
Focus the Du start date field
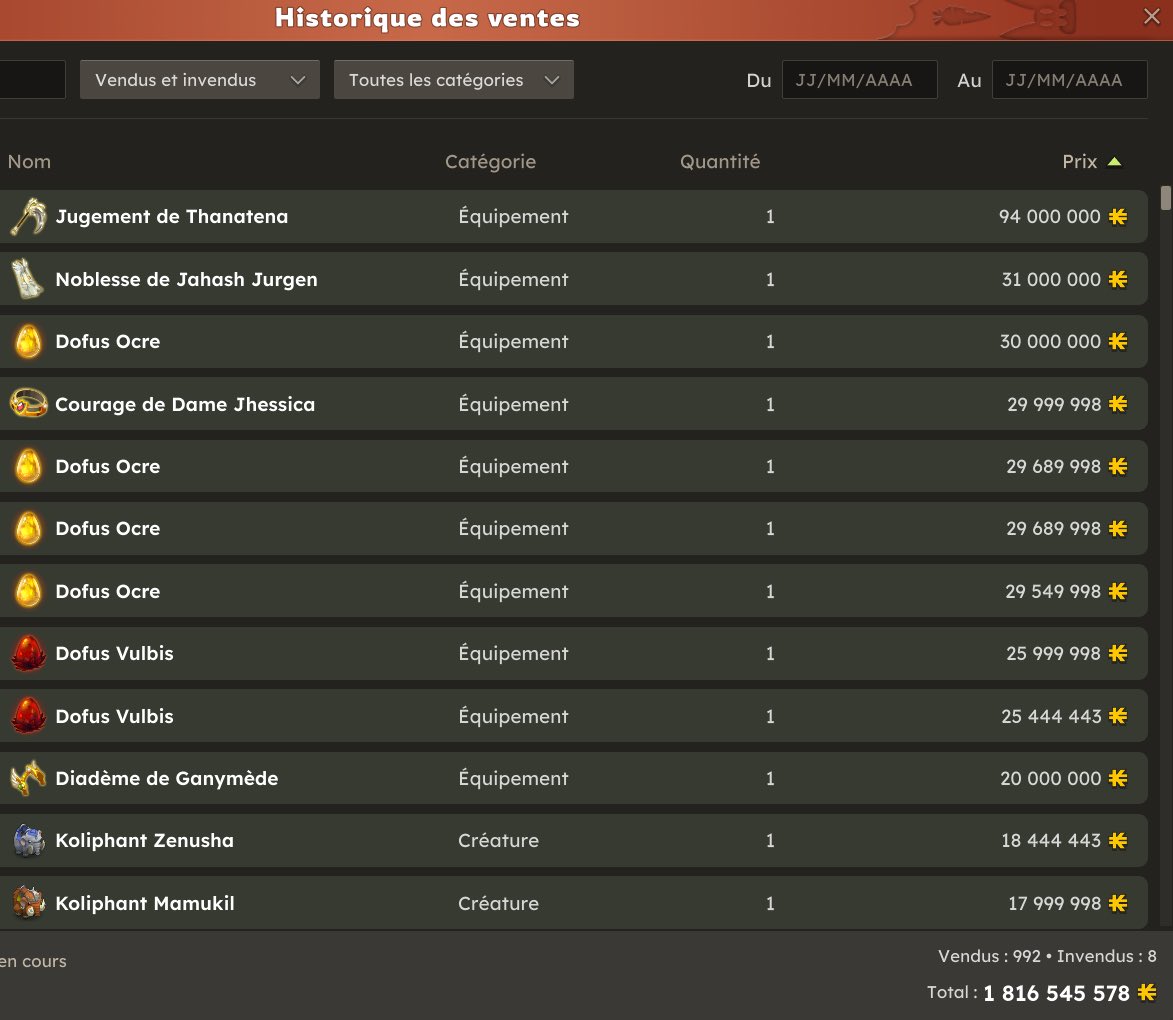[x=860, y=79]
